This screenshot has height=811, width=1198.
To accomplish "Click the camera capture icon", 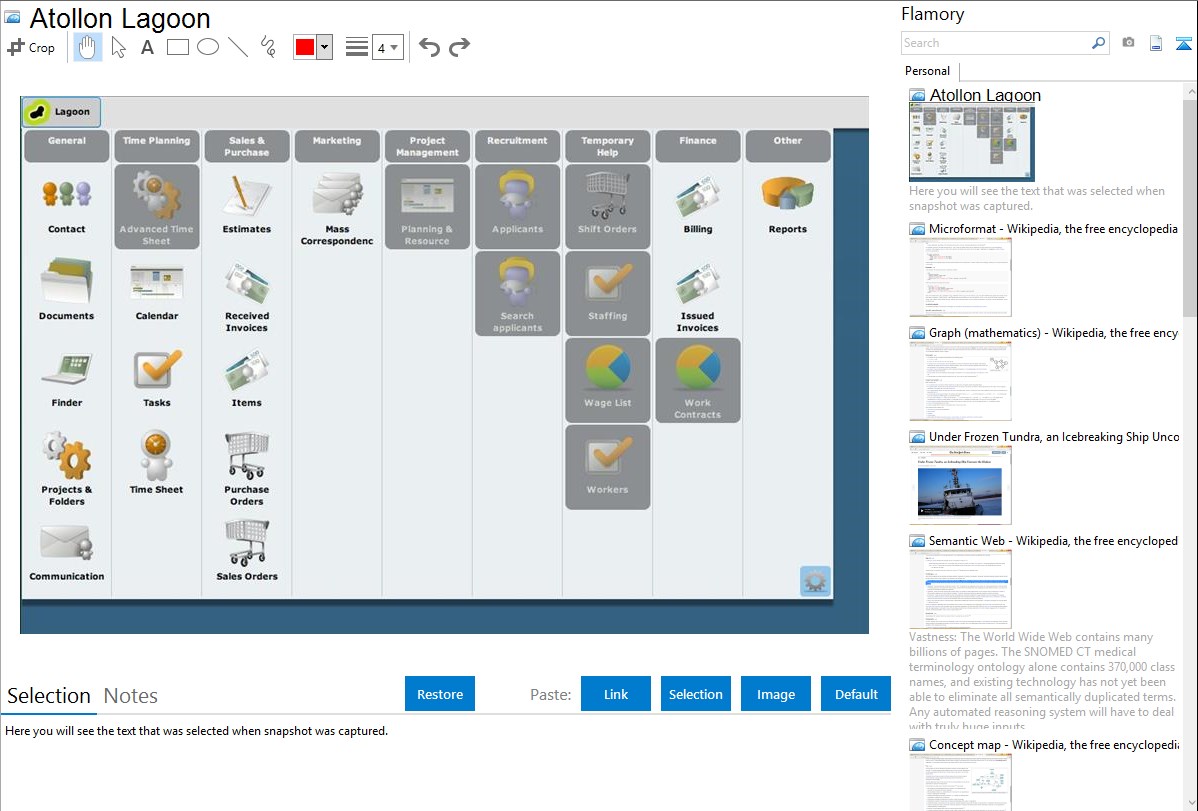I will 1128,43.
